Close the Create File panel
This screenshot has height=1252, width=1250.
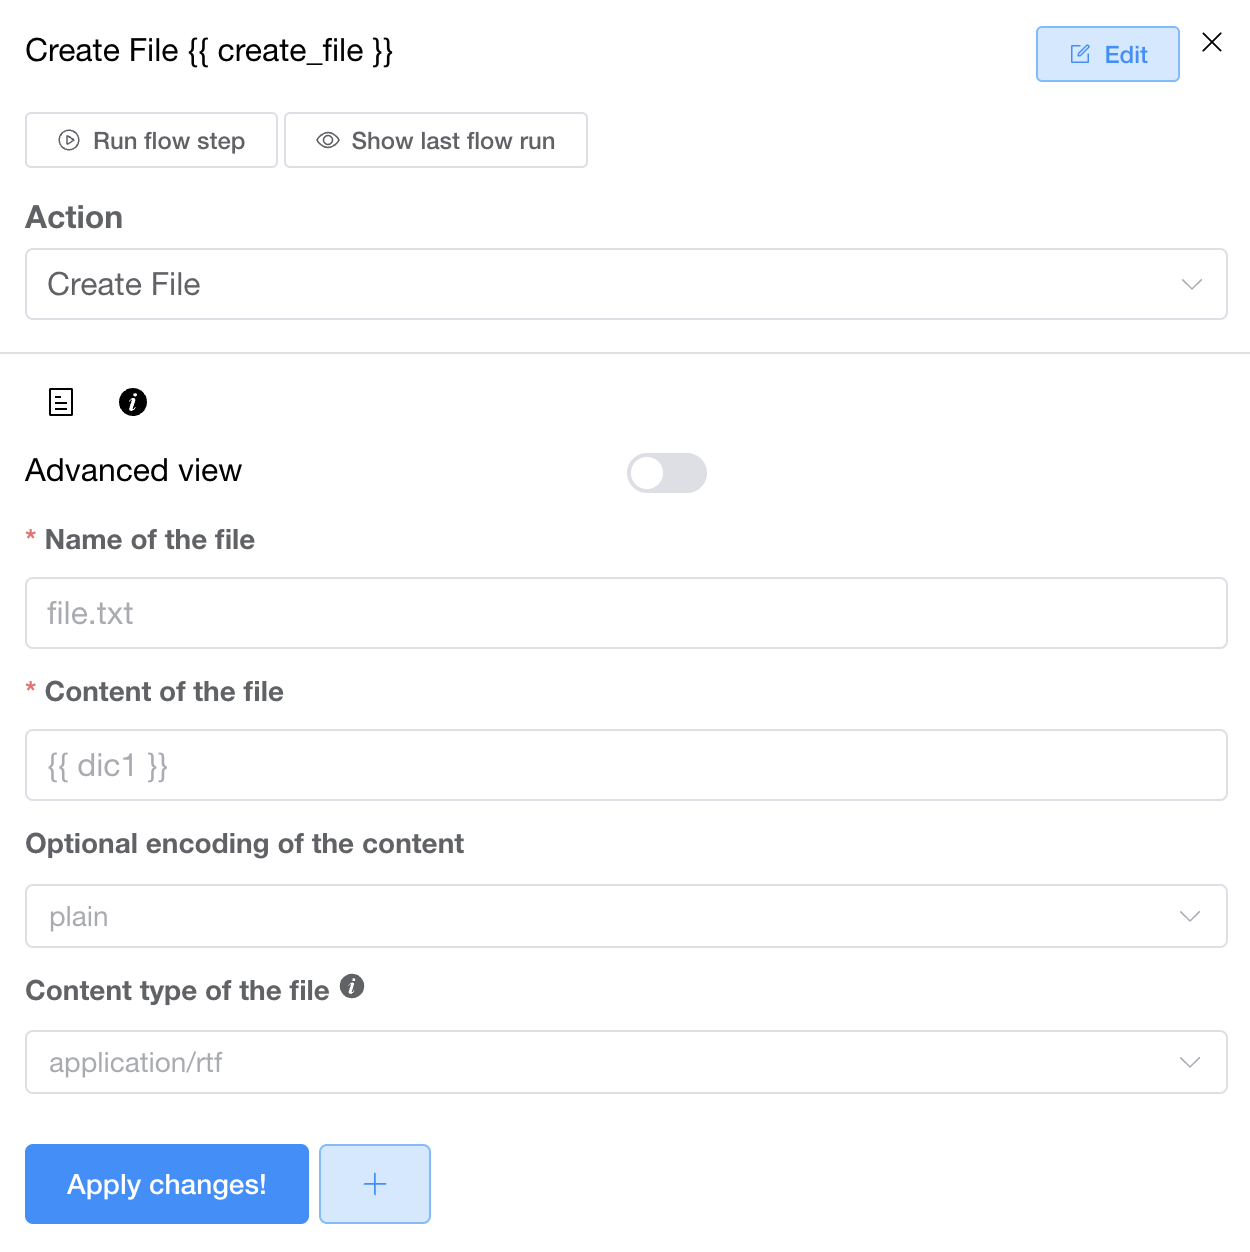click(1212, 42)
